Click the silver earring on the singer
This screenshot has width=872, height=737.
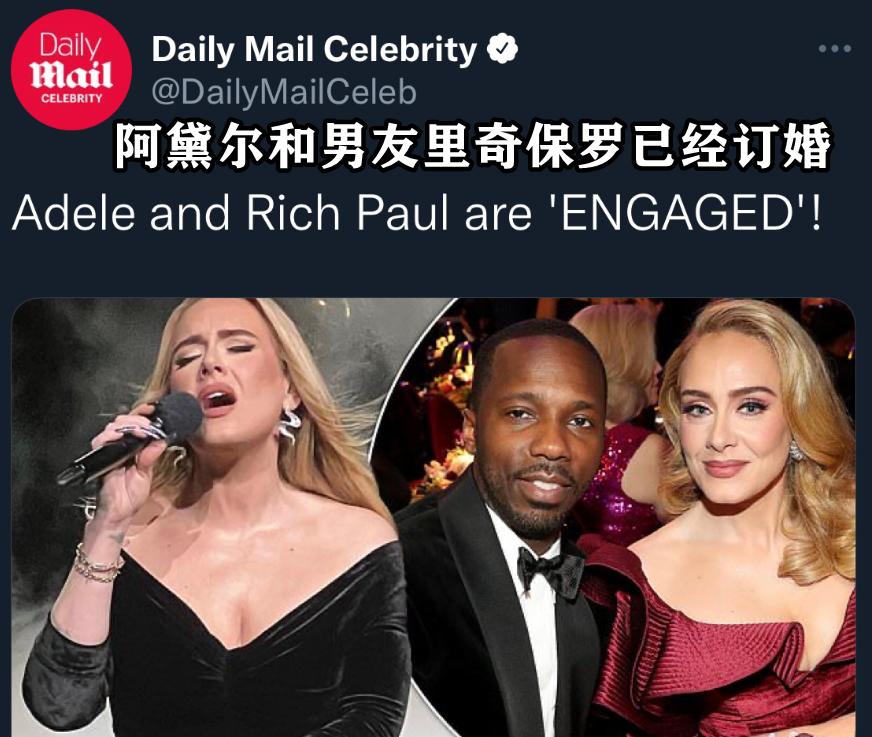[x=289, y=422]
